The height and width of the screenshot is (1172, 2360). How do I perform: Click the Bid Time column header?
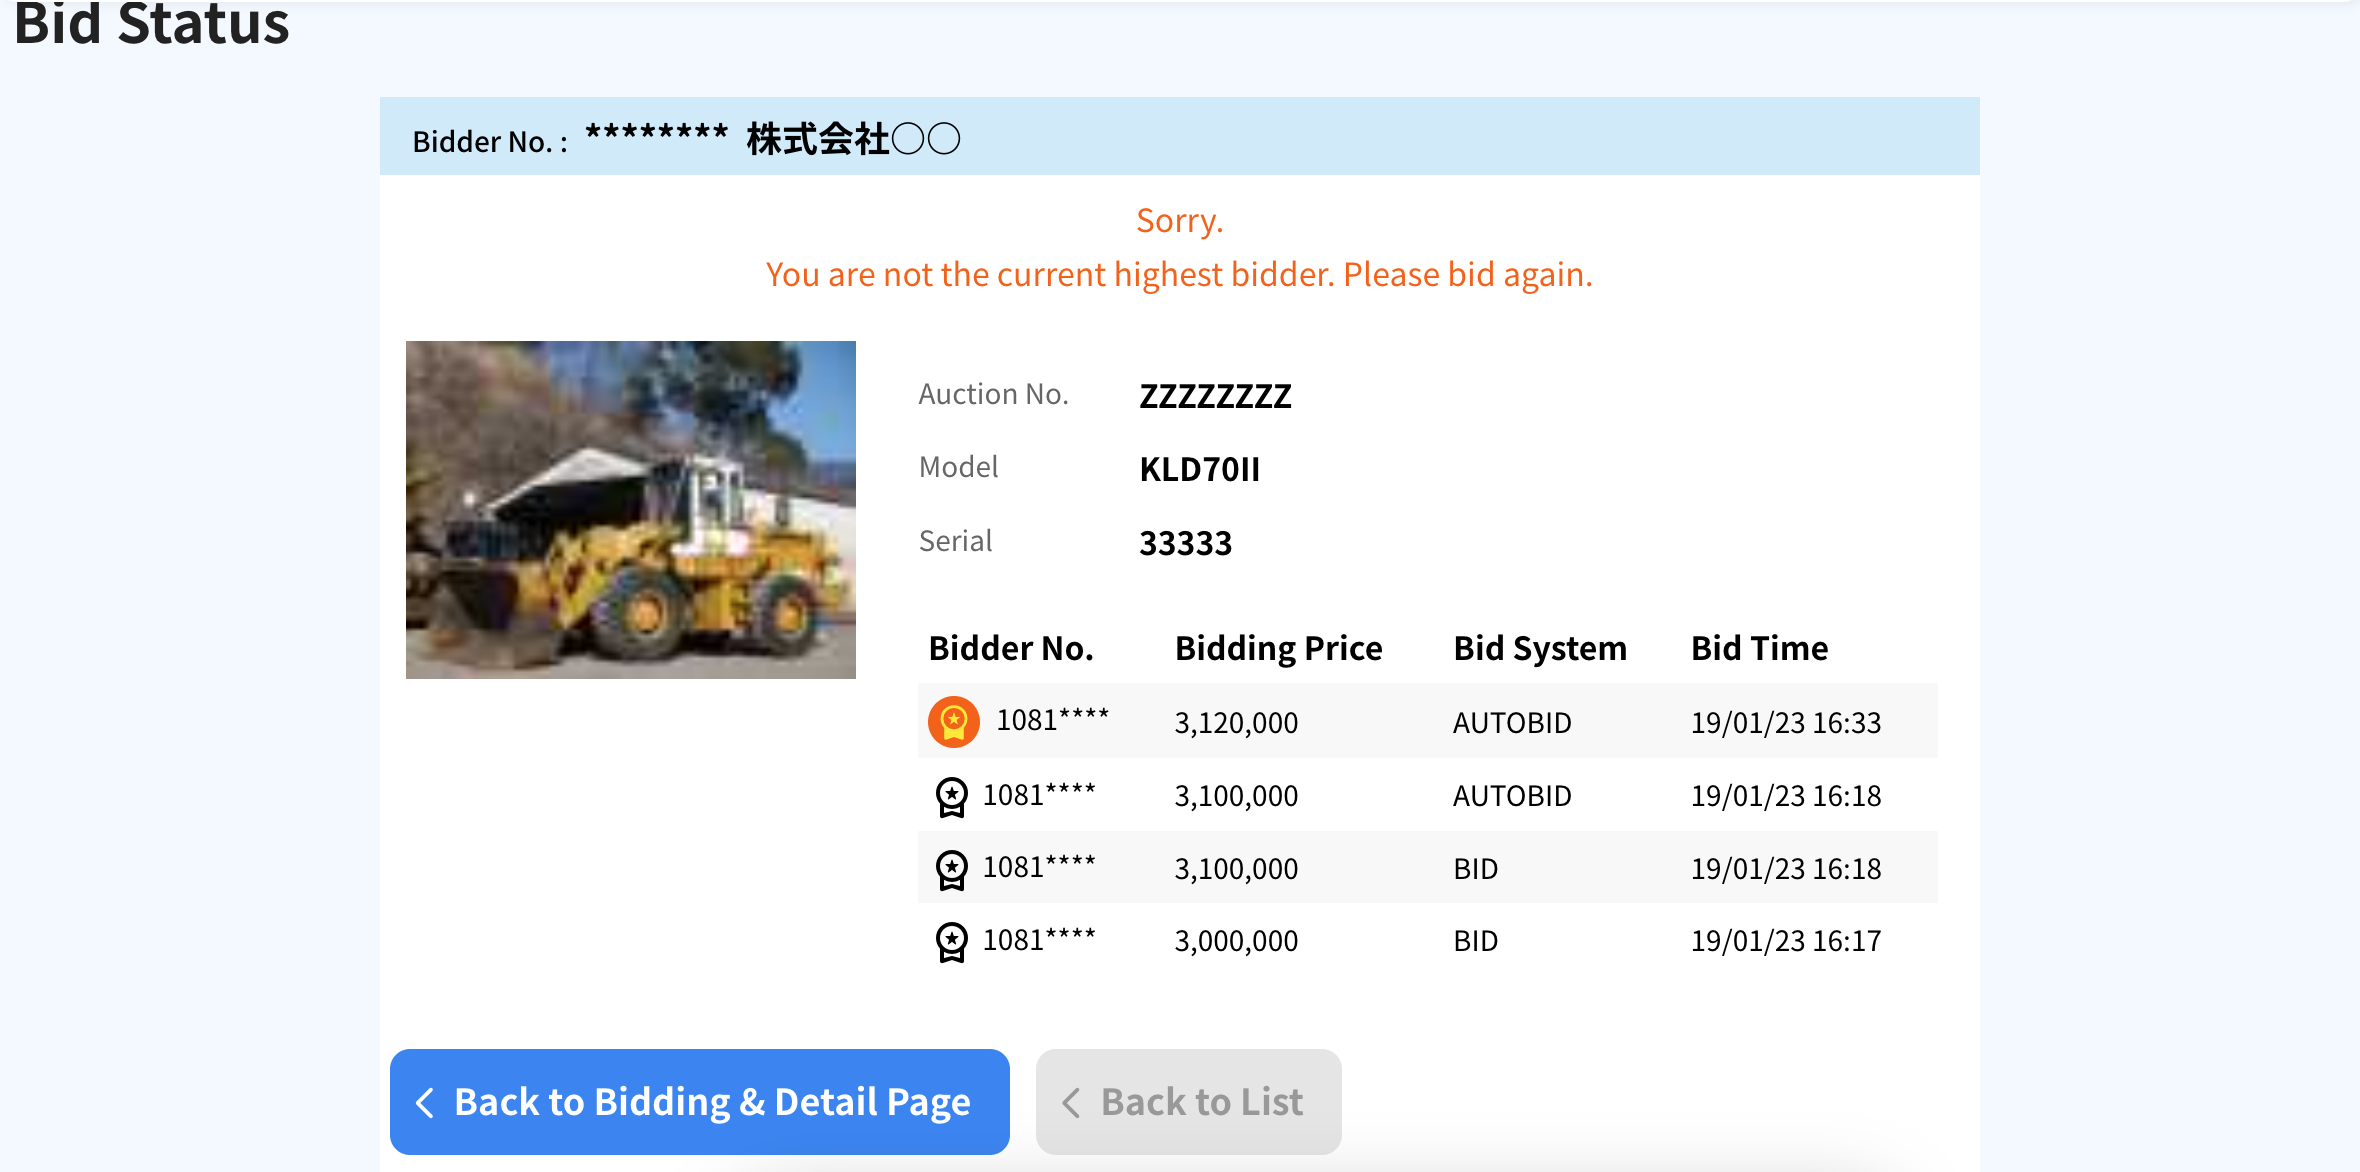click(1759, 648)
